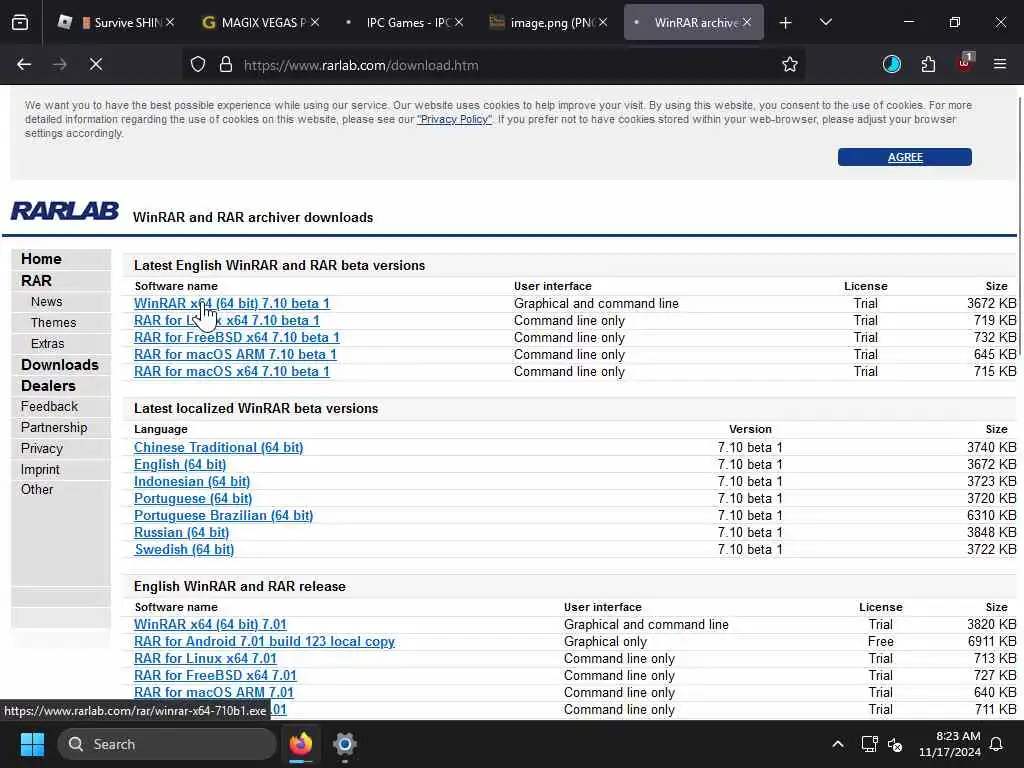Close the IPC Games tab
The height and width of the screenshot is (768, 1024).
click(x=459, y=22)
